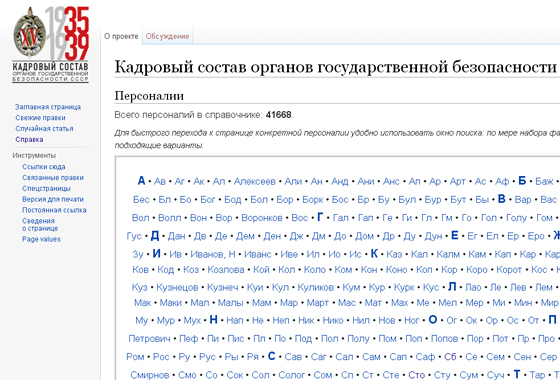This screenshot has height=380, width=560.
Task: Open 'Ссылки сюда' tool link
Action: pyautogui.click(x=44, y=167)
